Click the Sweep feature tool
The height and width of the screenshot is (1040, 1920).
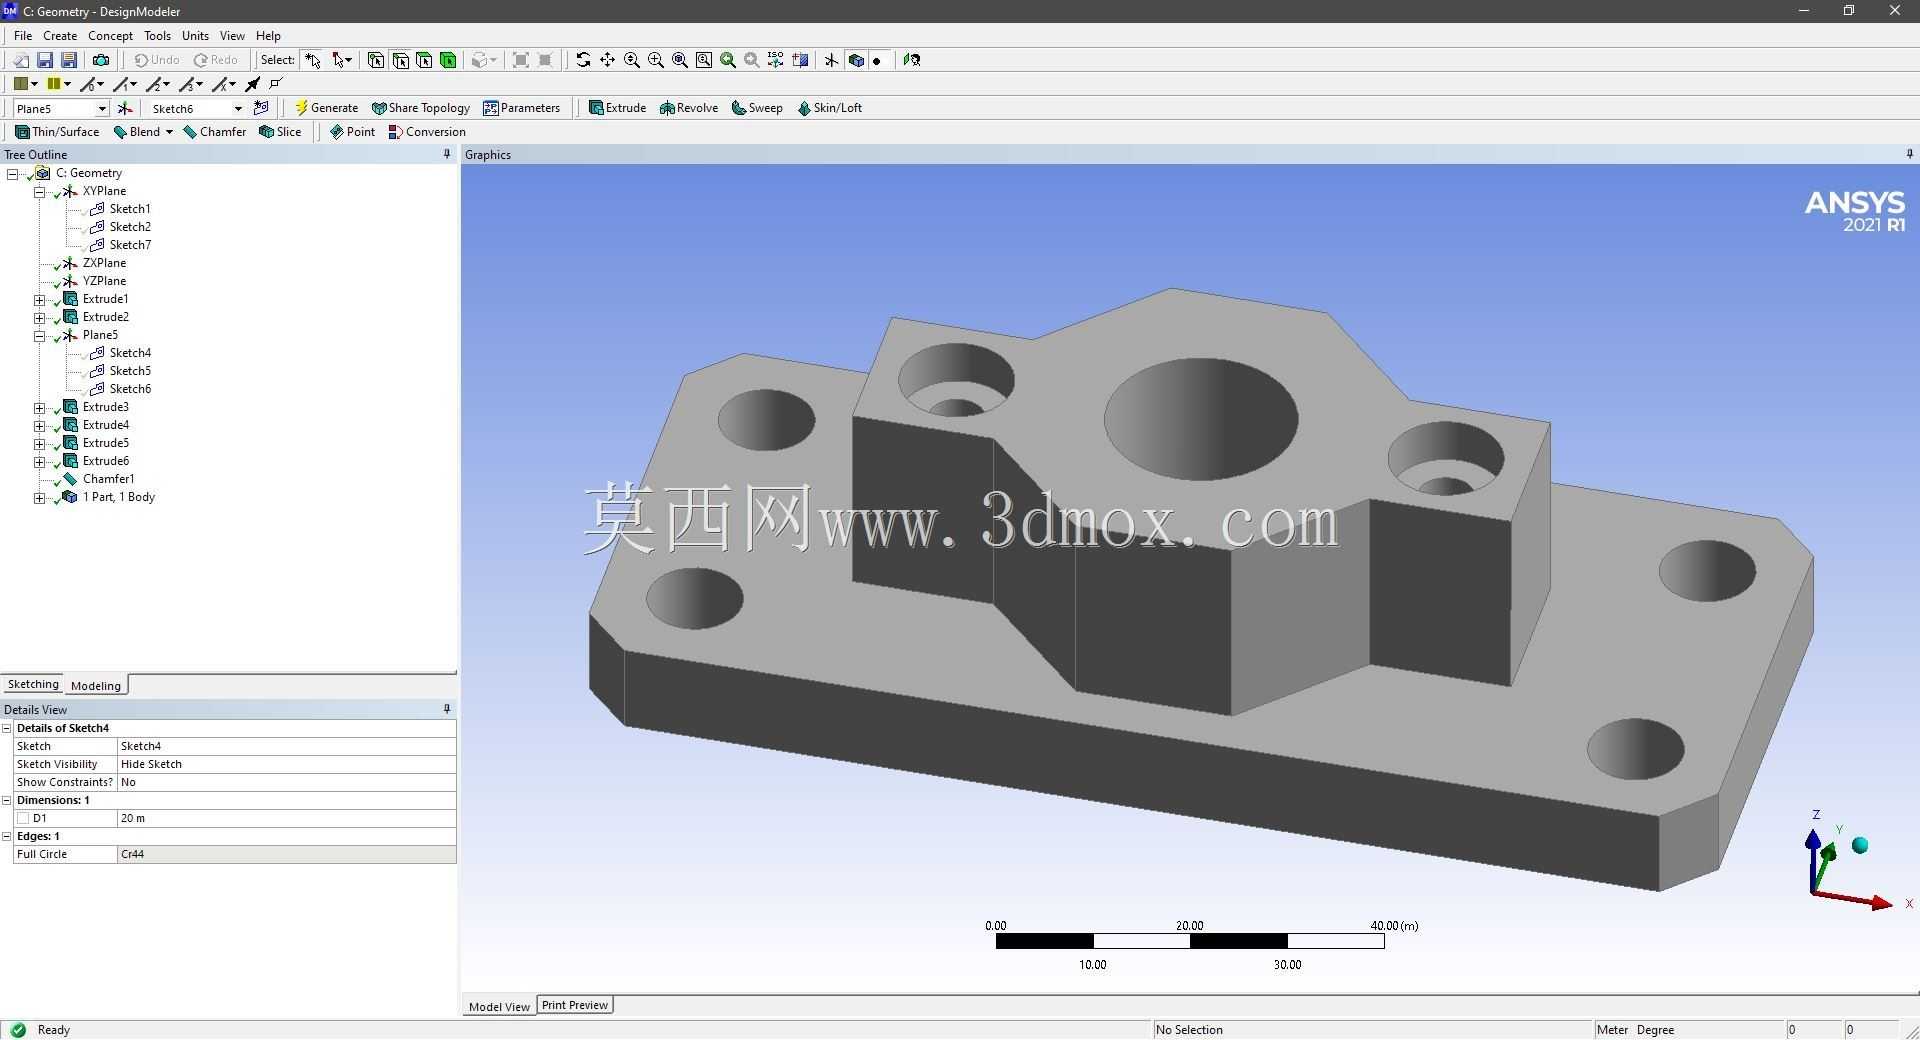tap(757, 108)
